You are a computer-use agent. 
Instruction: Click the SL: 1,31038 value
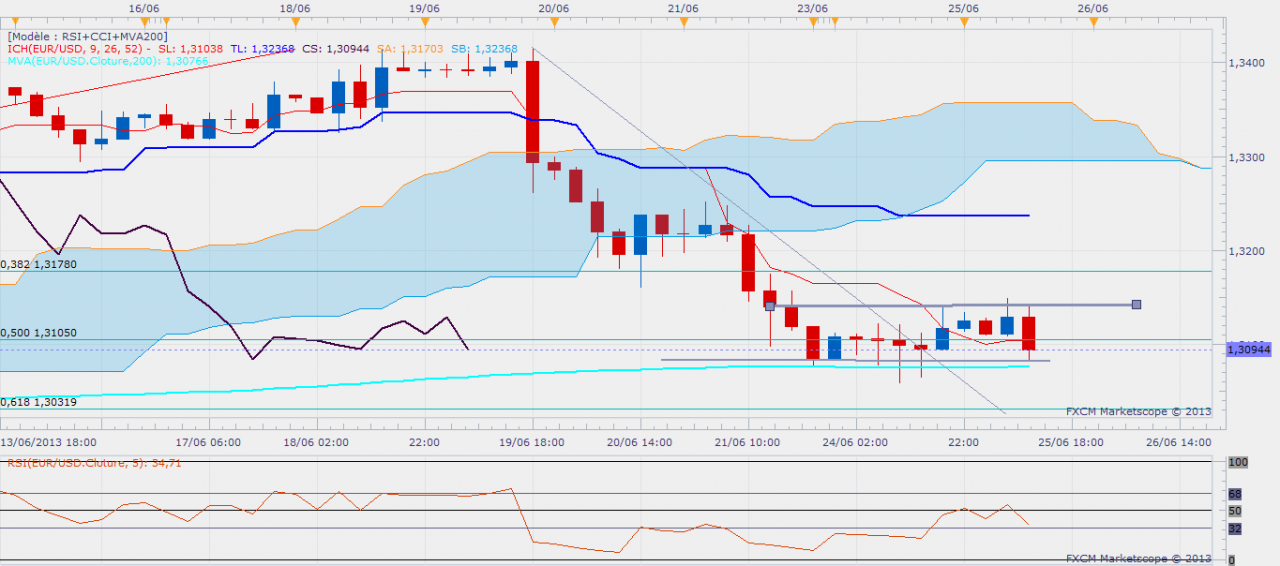(x=192, y=48)
